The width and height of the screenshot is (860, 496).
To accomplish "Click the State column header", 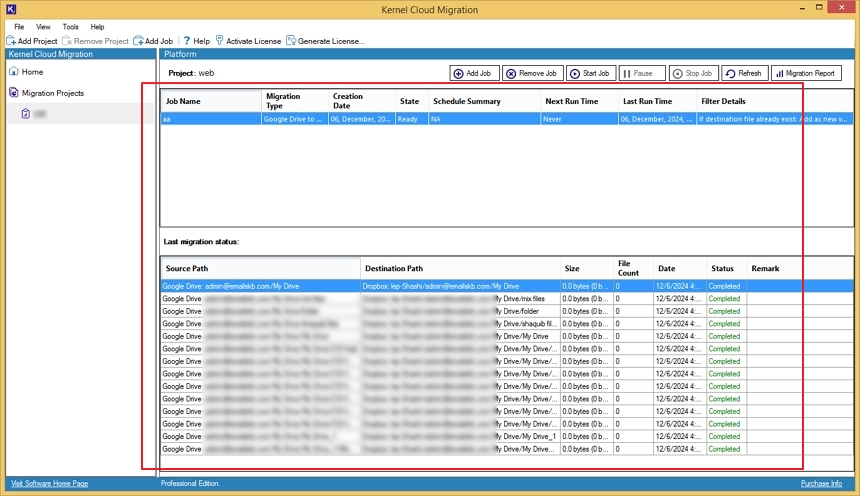I will coord(412,101).
